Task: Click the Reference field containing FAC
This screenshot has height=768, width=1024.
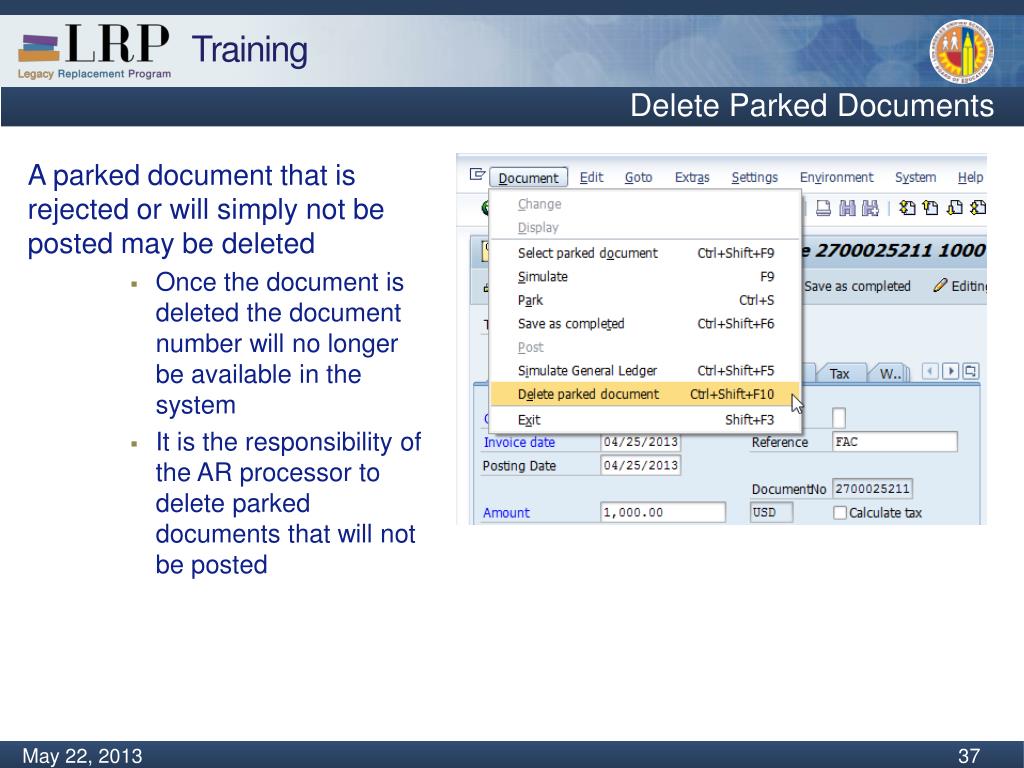Action: [895, 442]
